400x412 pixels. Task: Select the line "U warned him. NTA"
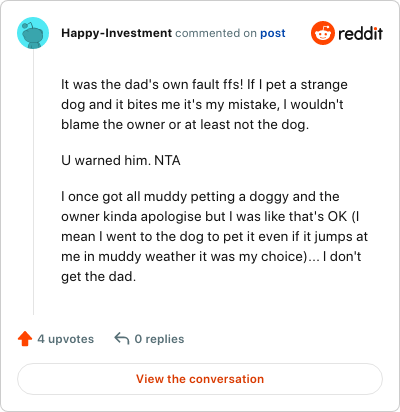click(121, 161)
